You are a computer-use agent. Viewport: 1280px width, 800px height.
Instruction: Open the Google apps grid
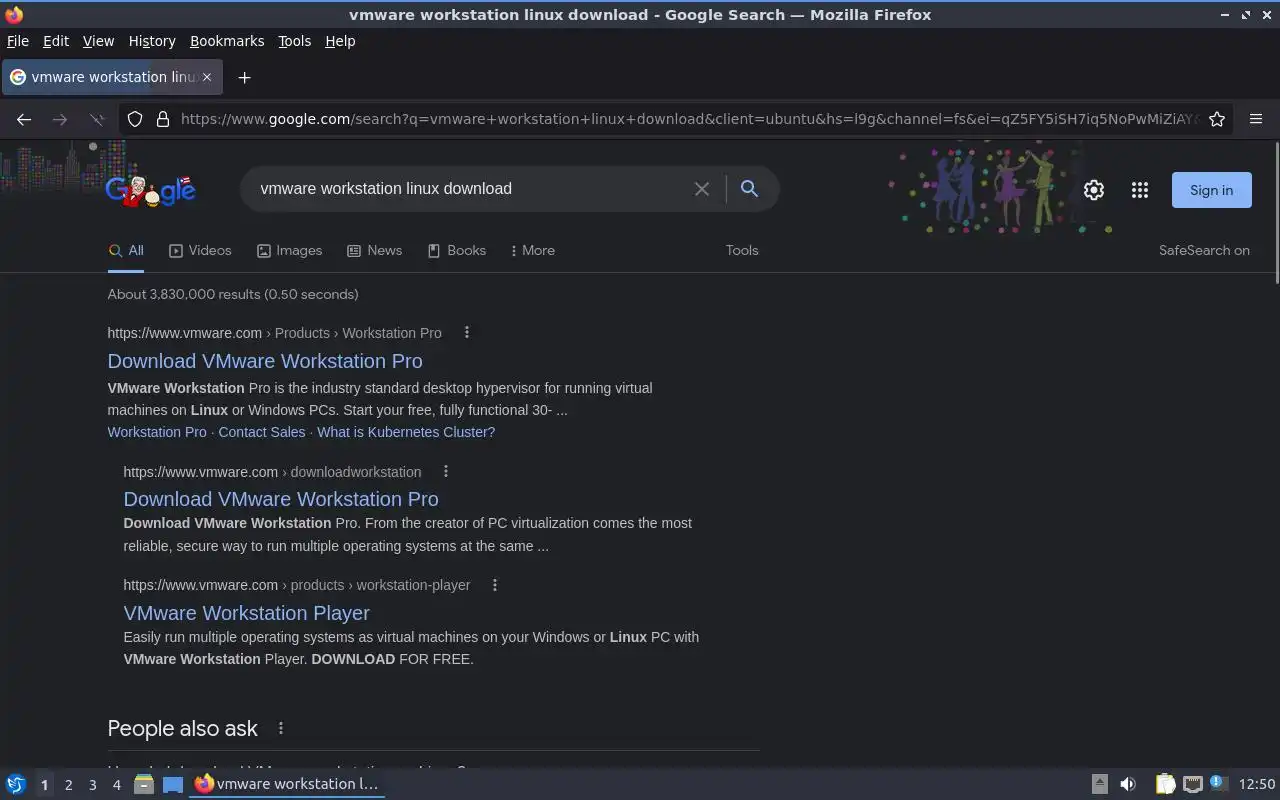[1140, 190]
